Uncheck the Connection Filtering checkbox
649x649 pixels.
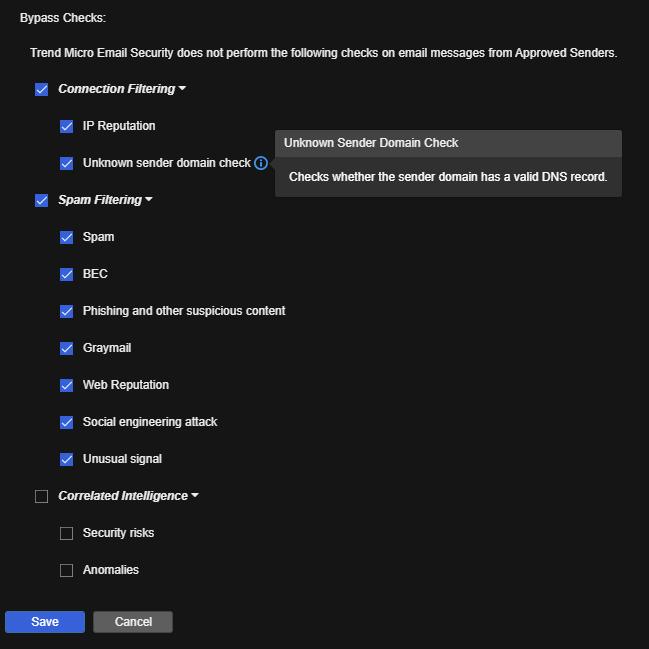point(42,90)
